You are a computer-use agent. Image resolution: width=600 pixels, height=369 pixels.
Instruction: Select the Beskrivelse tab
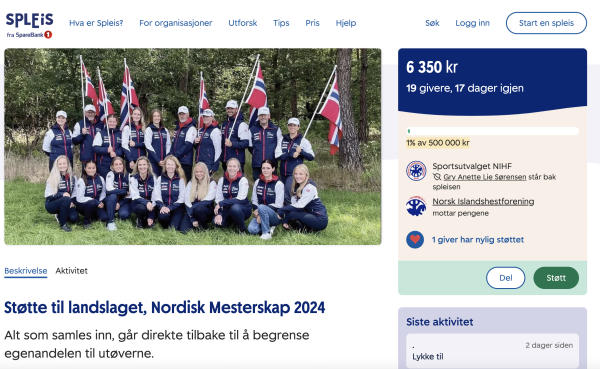[x=26, y=271]
